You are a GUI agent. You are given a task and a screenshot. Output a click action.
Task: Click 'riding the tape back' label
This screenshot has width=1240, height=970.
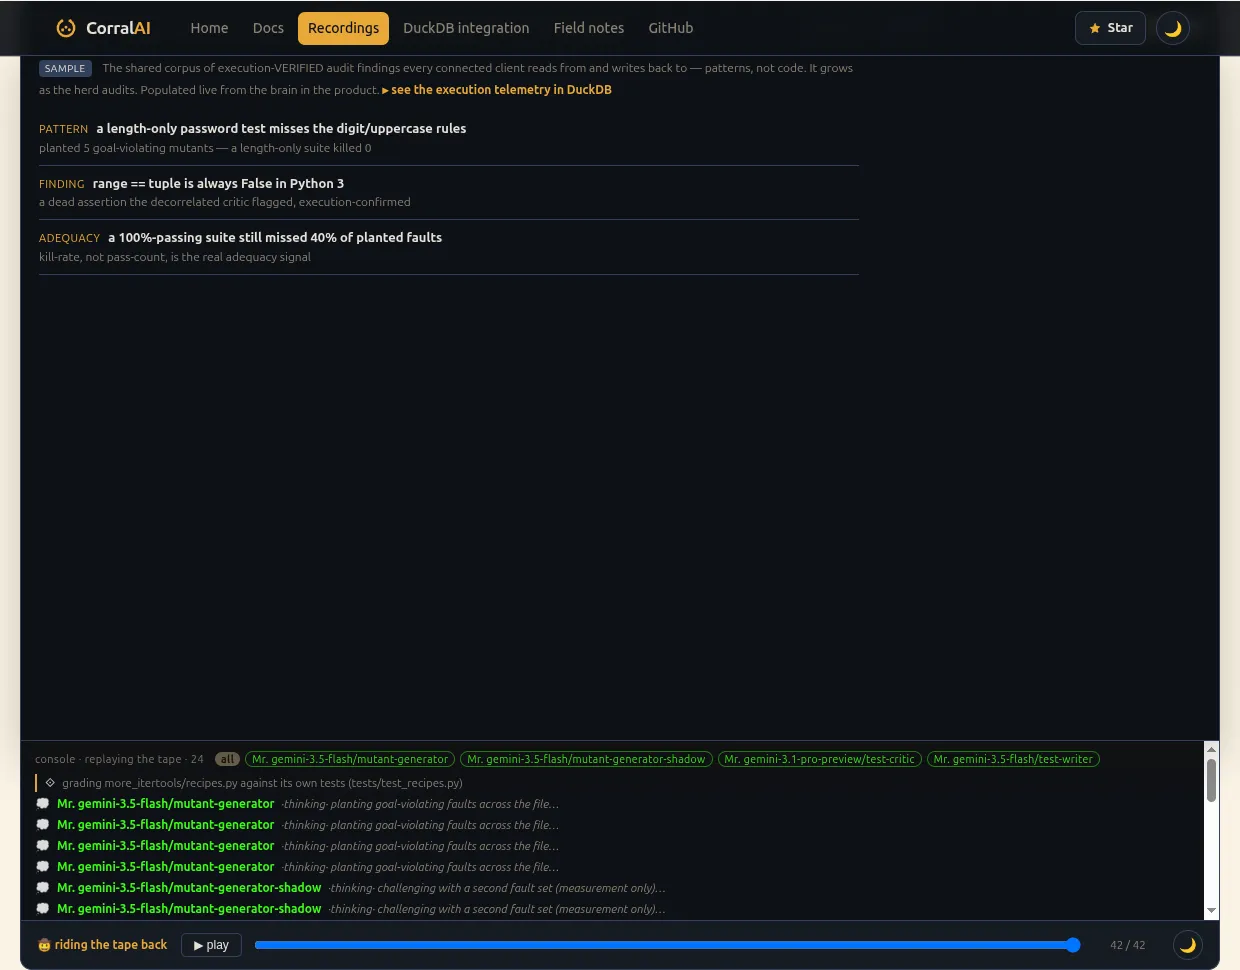click(111, 945)
